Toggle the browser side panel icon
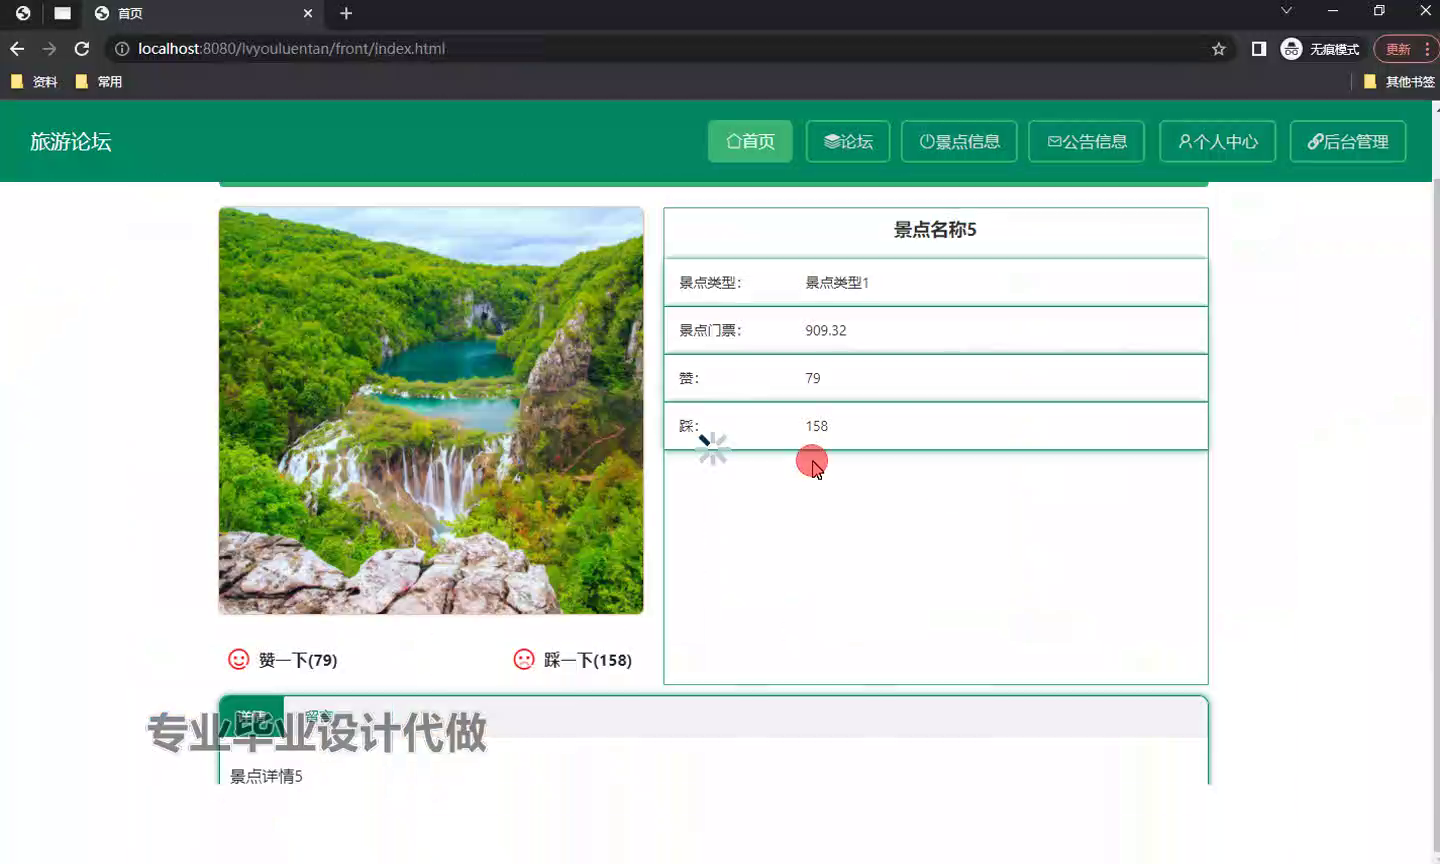The image size is (1440, 864). (x=1259, y=48)
